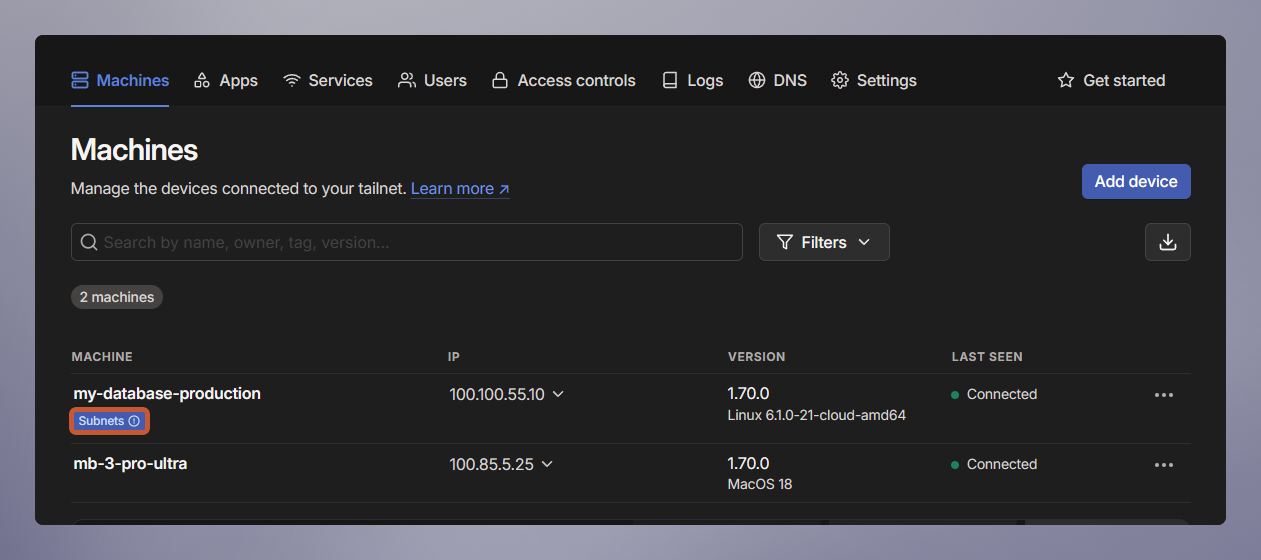
Task: Focus the machine search field
Action: tap(407, 242)
